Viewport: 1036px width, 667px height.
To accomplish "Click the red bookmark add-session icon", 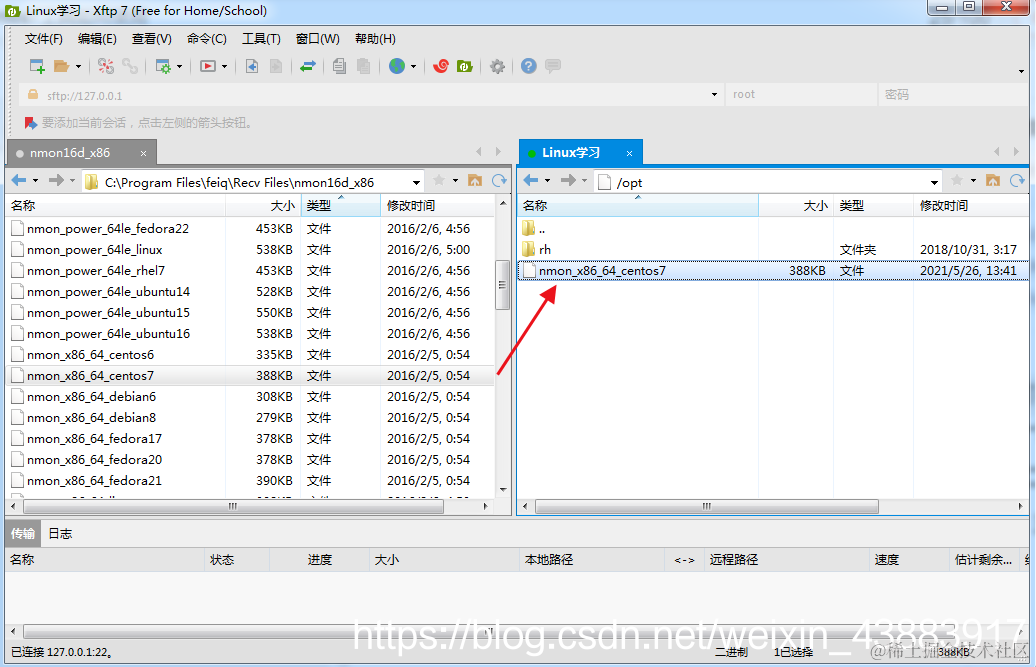I will click(30, 123).
